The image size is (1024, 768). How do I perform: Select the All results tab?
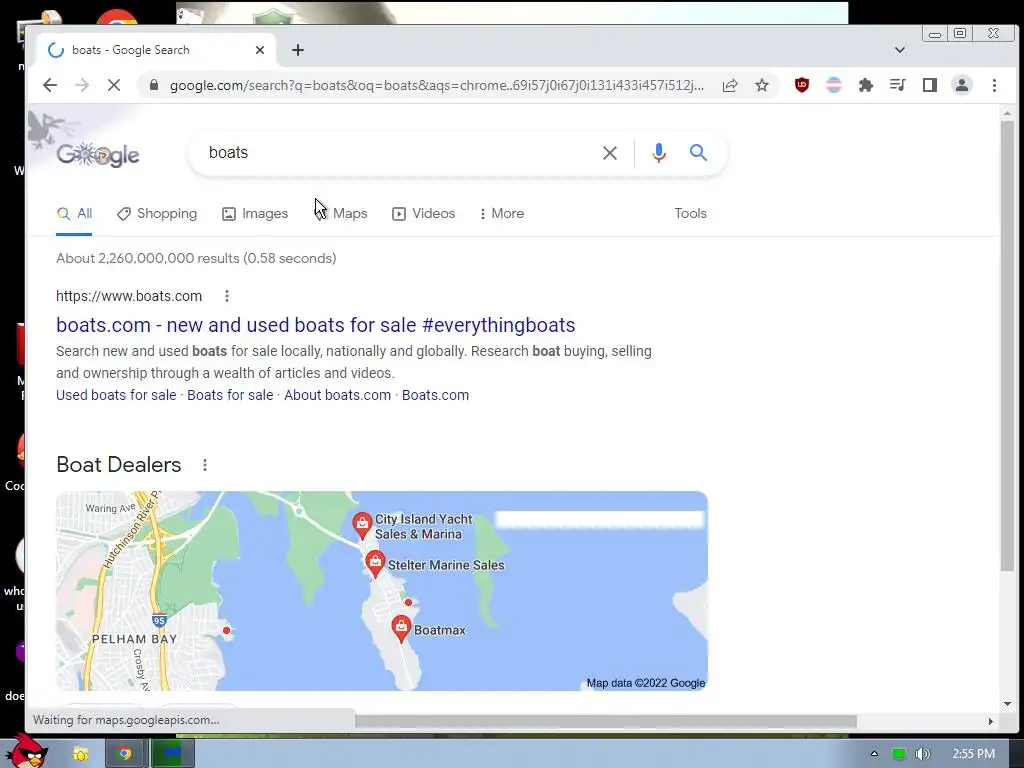pyautogui.click(x=74, y=214)
